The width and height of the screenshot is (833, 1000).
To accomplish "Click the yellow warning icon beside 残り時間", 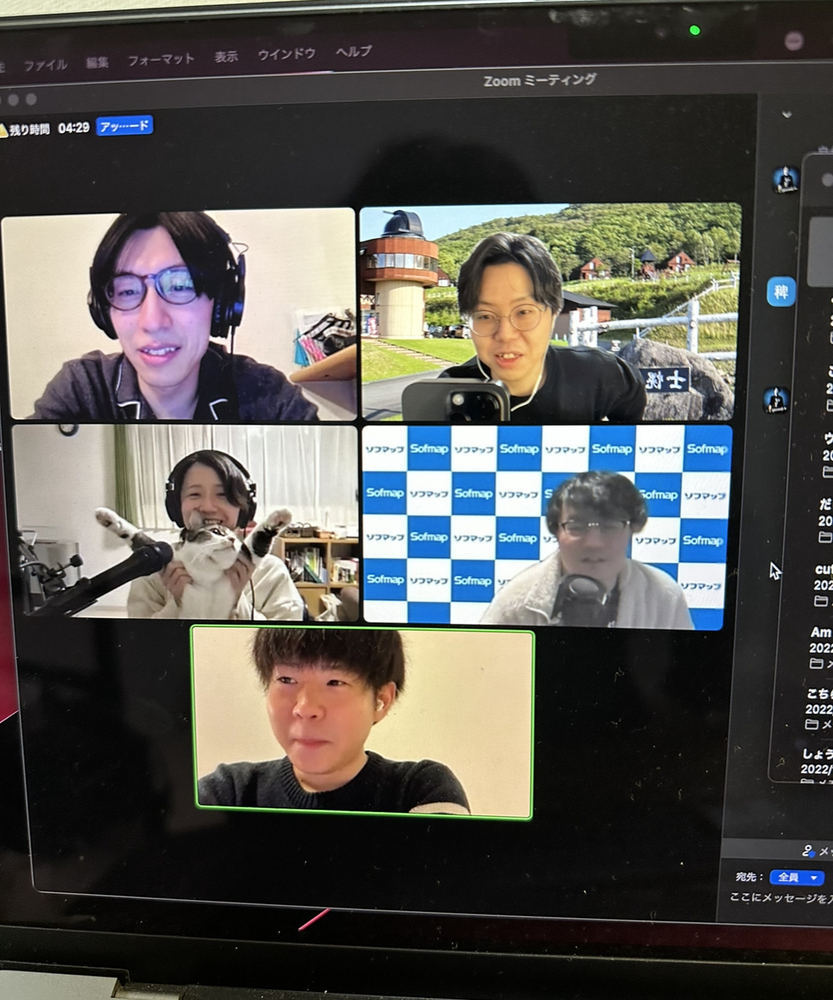I will tap(3, 130).
